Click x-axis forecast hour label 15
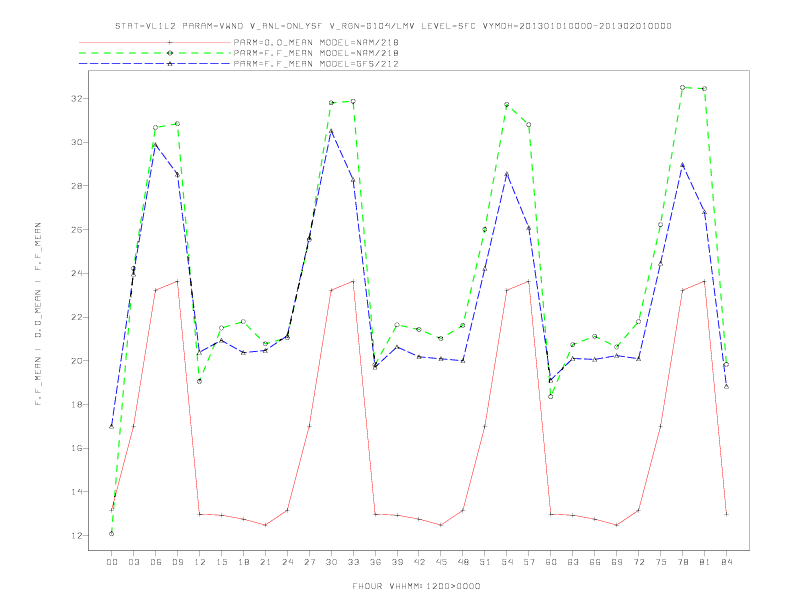The width and height of the screenshot is (792, 612). point(221,562)
